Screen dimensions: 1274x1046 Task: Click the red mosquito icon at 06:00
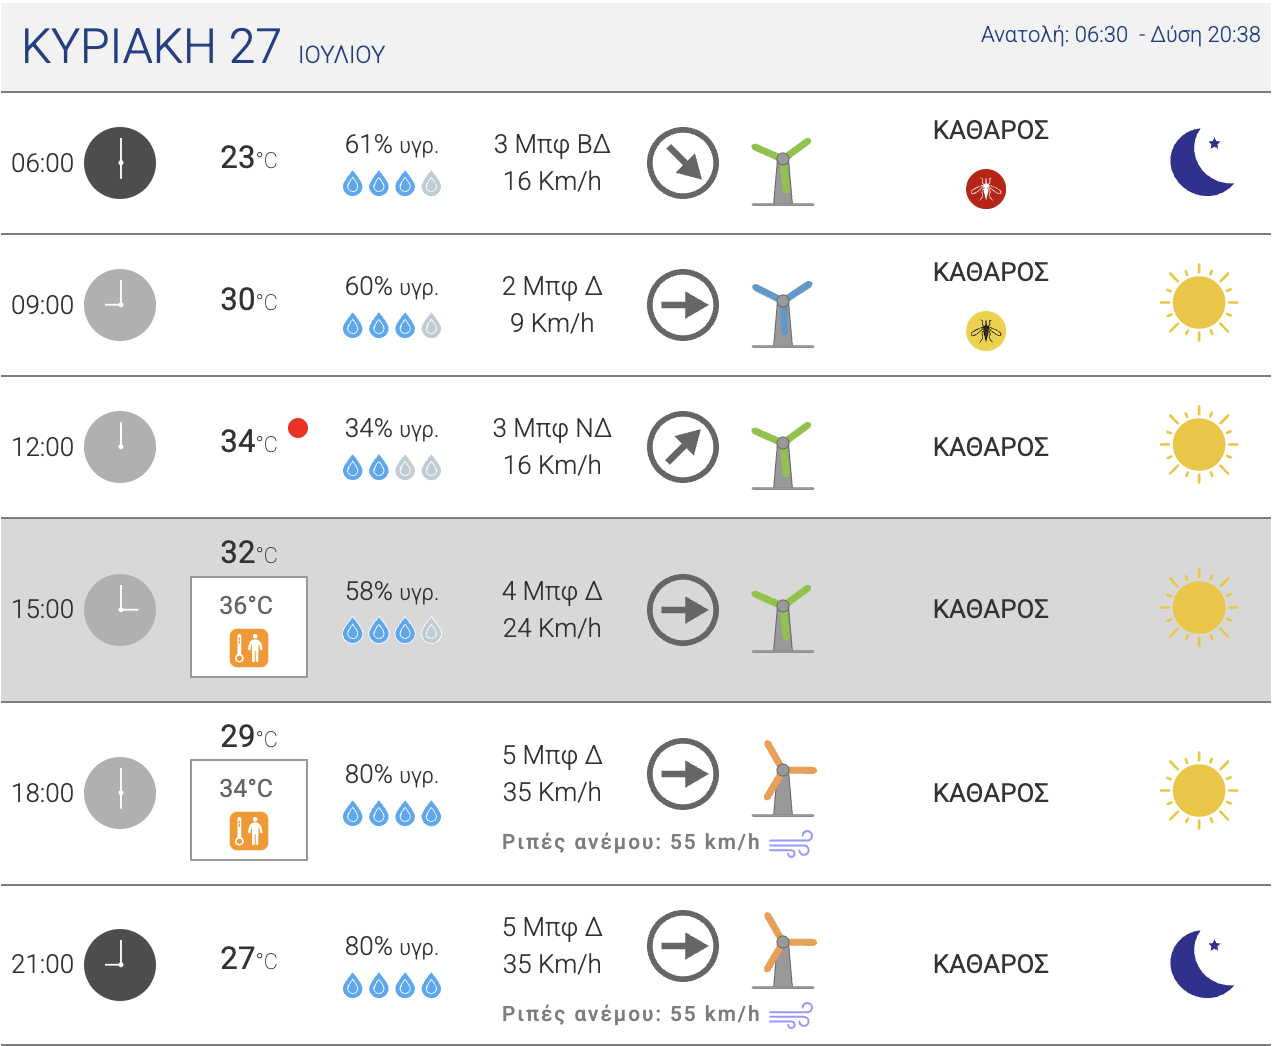click(986, 189)
